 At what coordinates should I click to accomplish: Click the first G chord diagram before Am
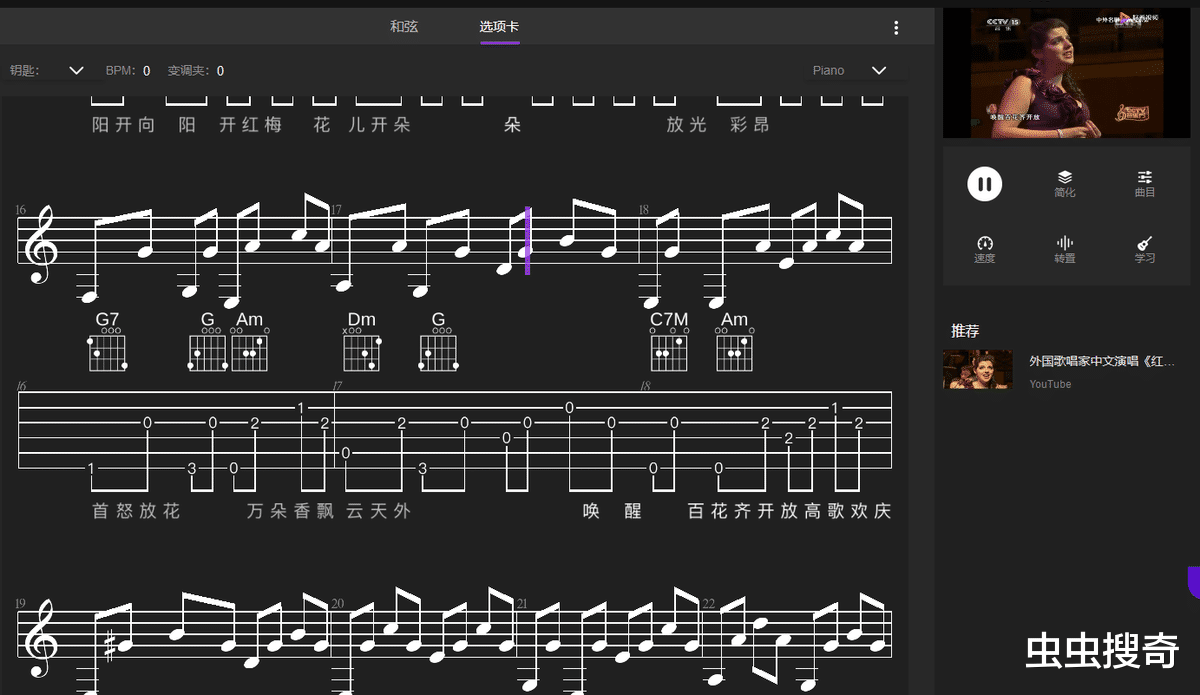click(207, 350)
